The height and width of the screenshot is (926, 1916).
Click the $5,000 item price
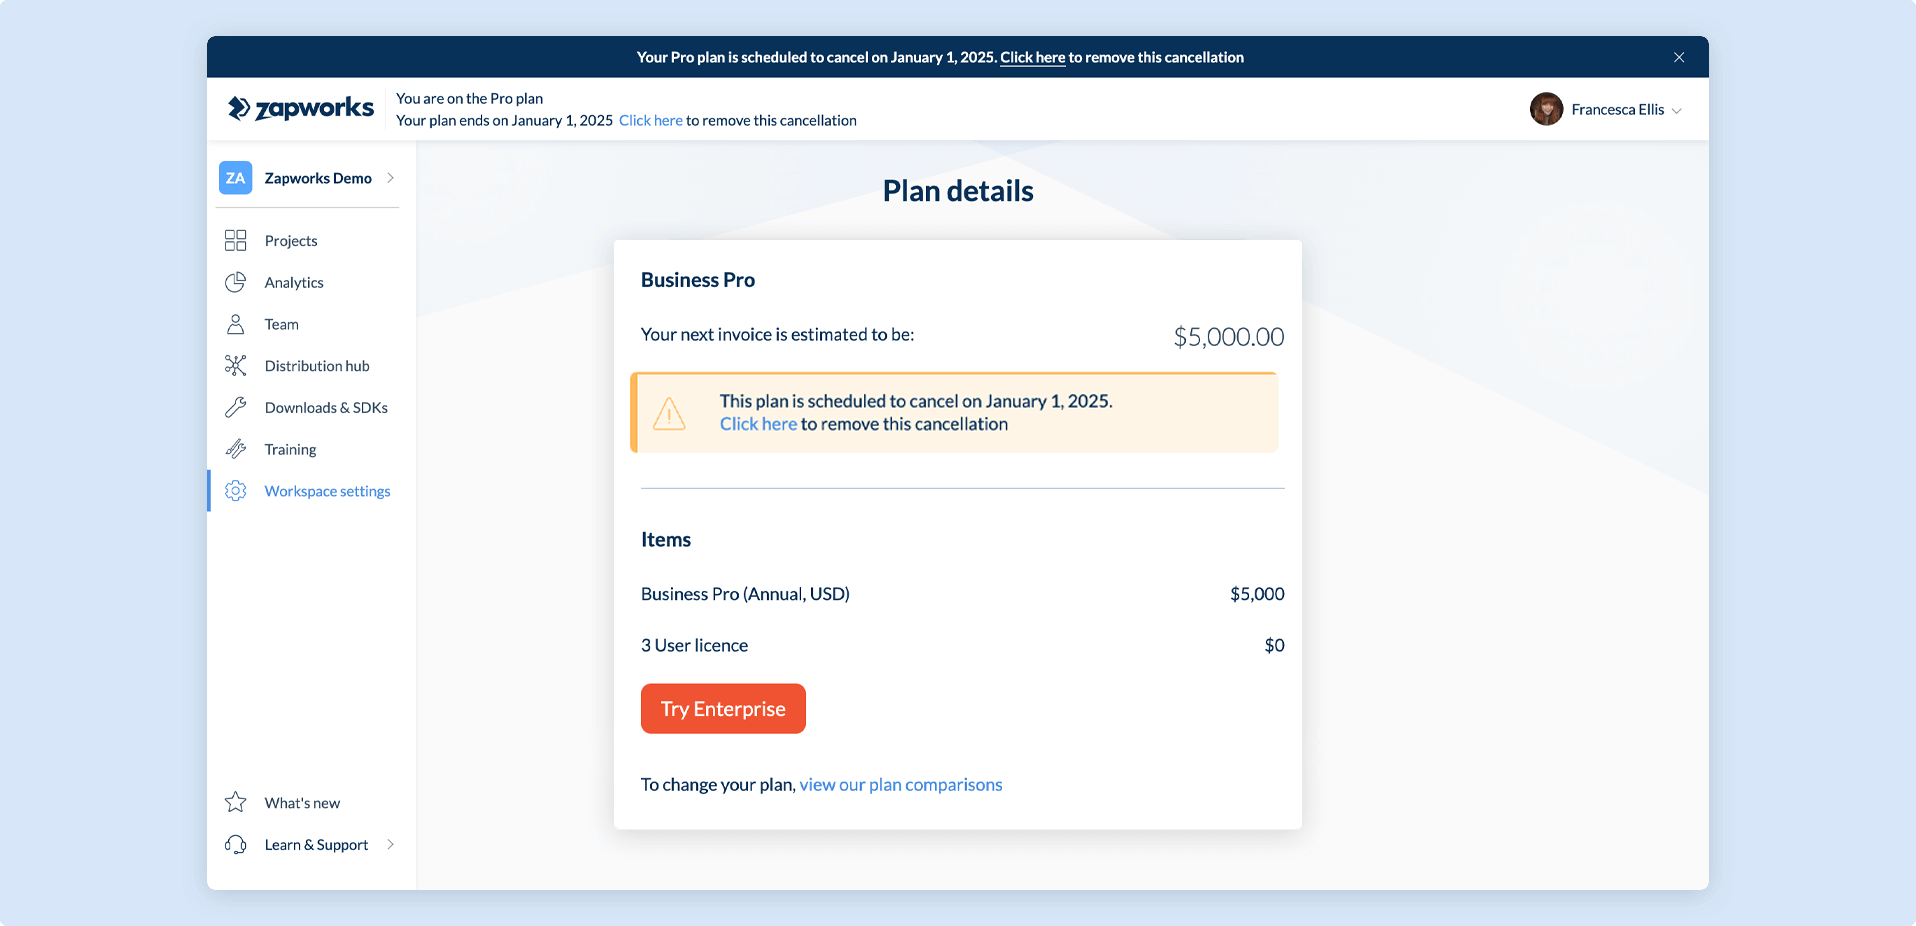pyautogui.click(x=1257, y=594)
